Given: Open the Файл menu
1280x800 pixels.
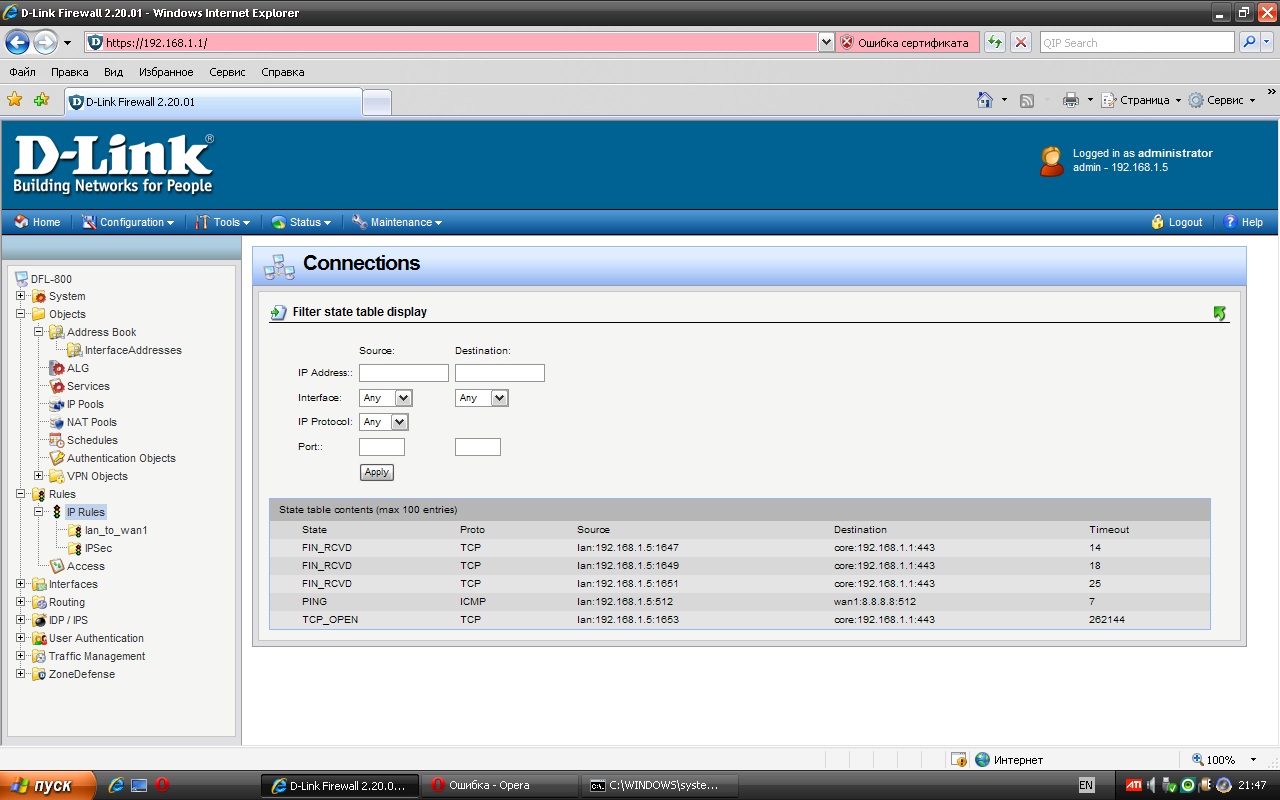Looking at the screenshot, I should pyautogui.click(x=22, y=72).
